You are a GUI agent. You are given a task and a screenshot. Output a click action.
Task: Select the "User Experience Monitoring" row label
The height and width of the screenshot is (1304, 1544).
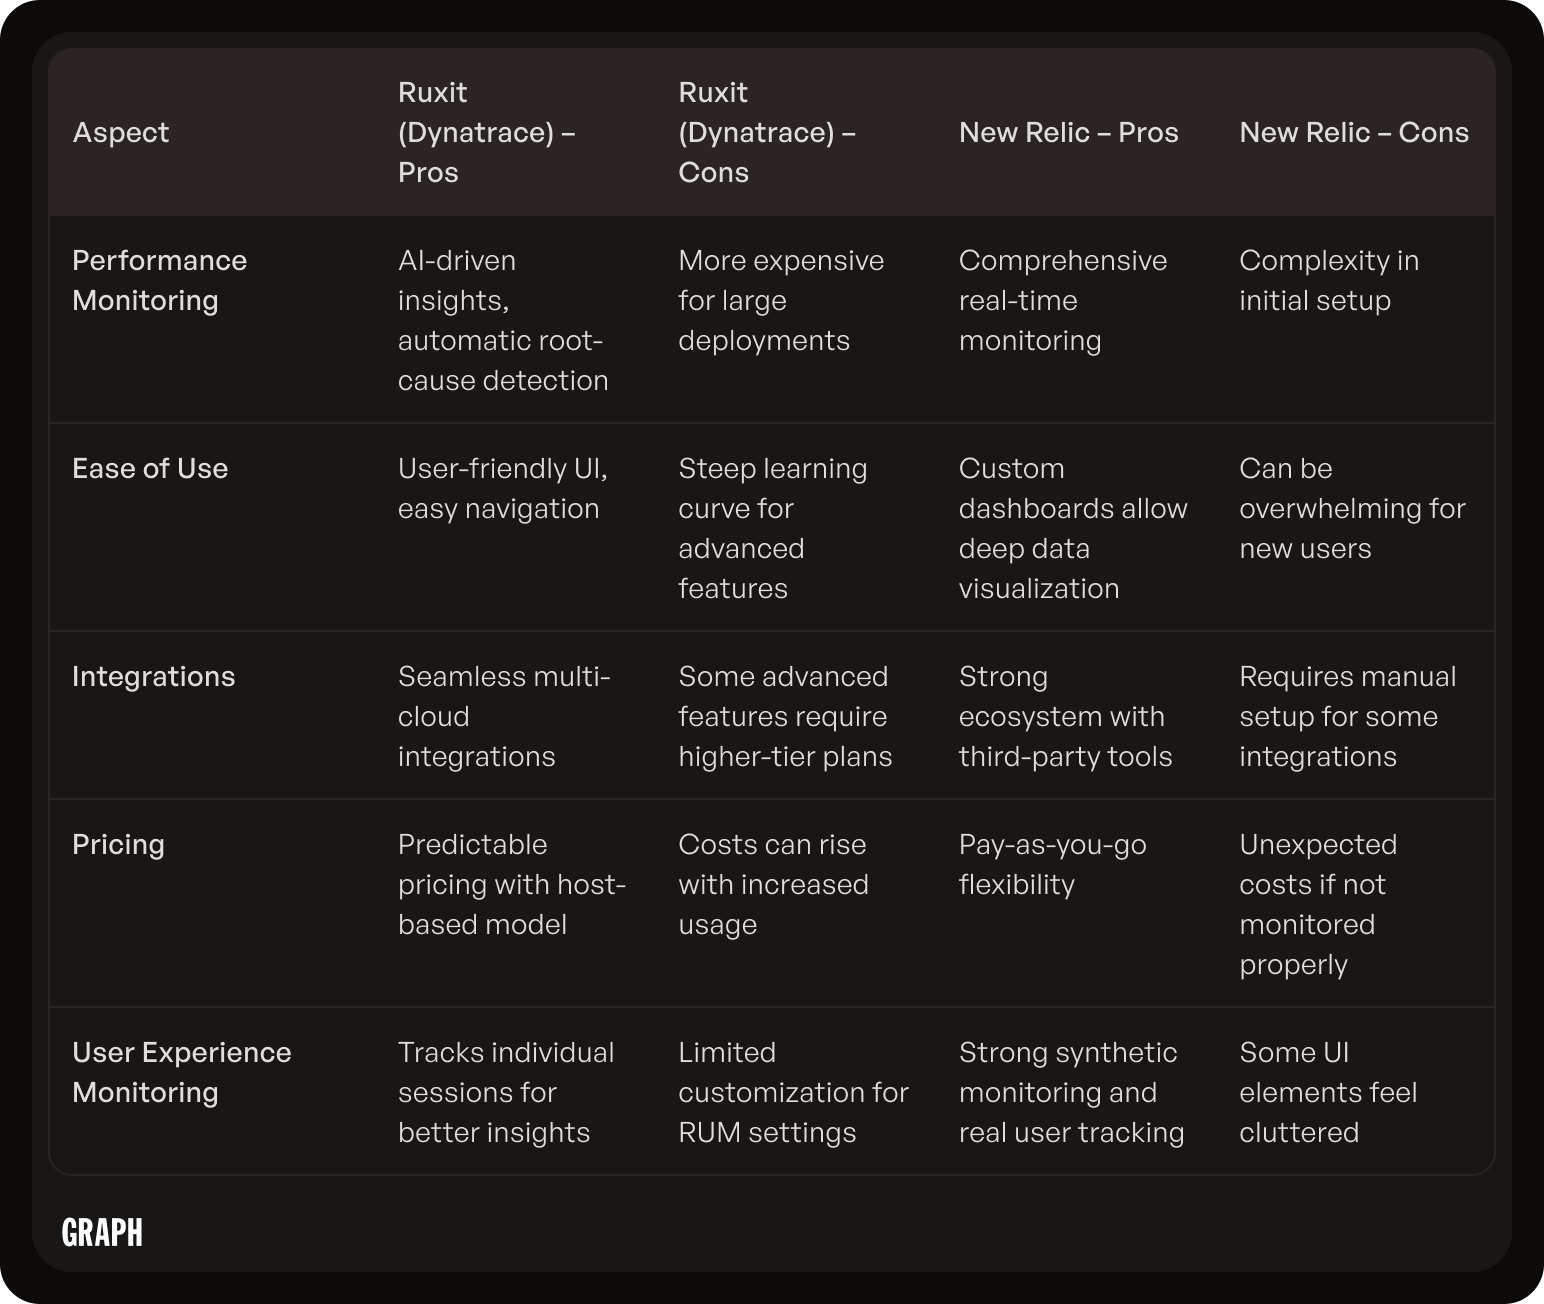click(182, 1072)
